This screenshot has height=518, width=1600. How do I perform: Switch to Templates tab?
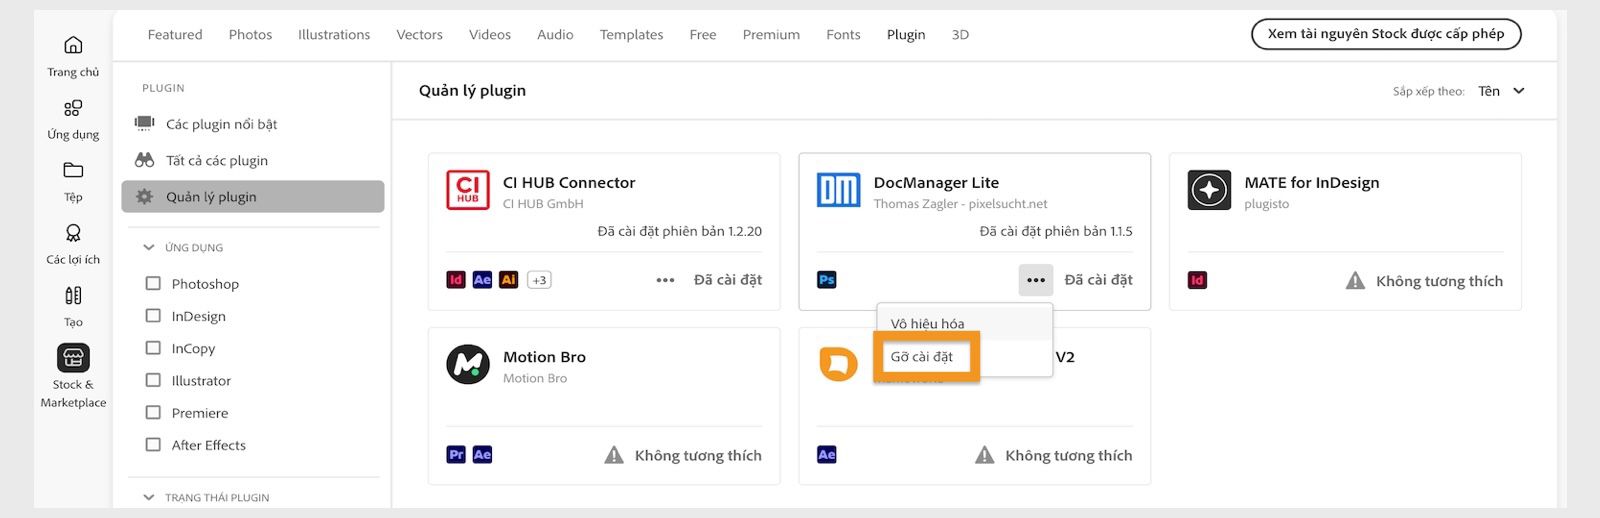631,34
